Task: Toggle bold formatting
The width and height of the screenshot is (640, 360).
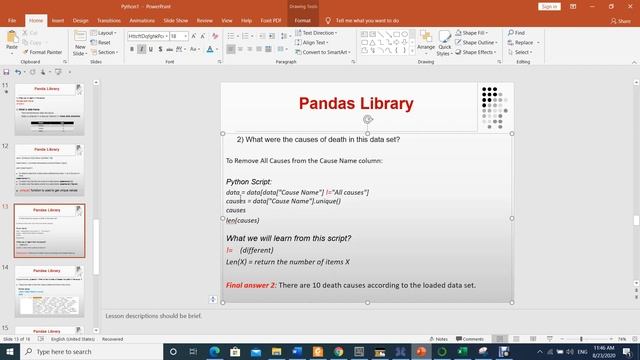Action: click(132, 49)
